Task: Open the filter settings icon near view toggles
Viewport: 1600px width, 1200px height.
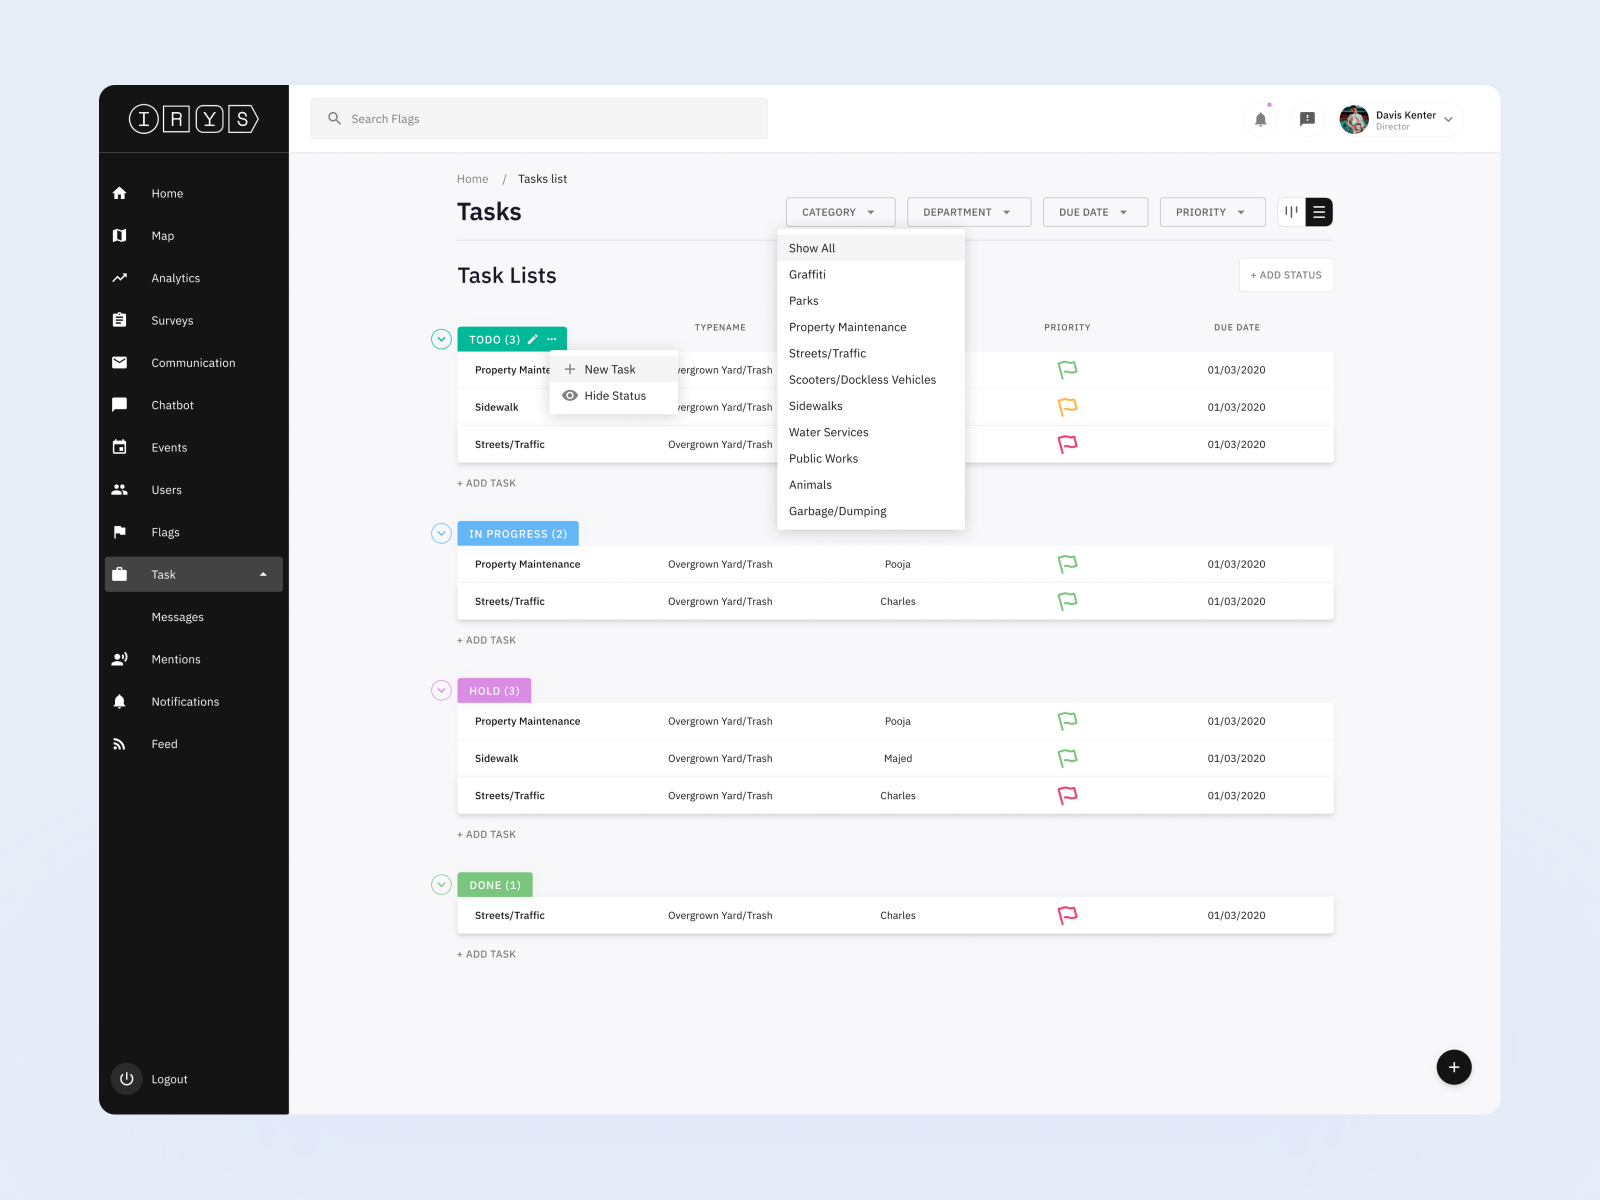Action: click(1291, 212)
